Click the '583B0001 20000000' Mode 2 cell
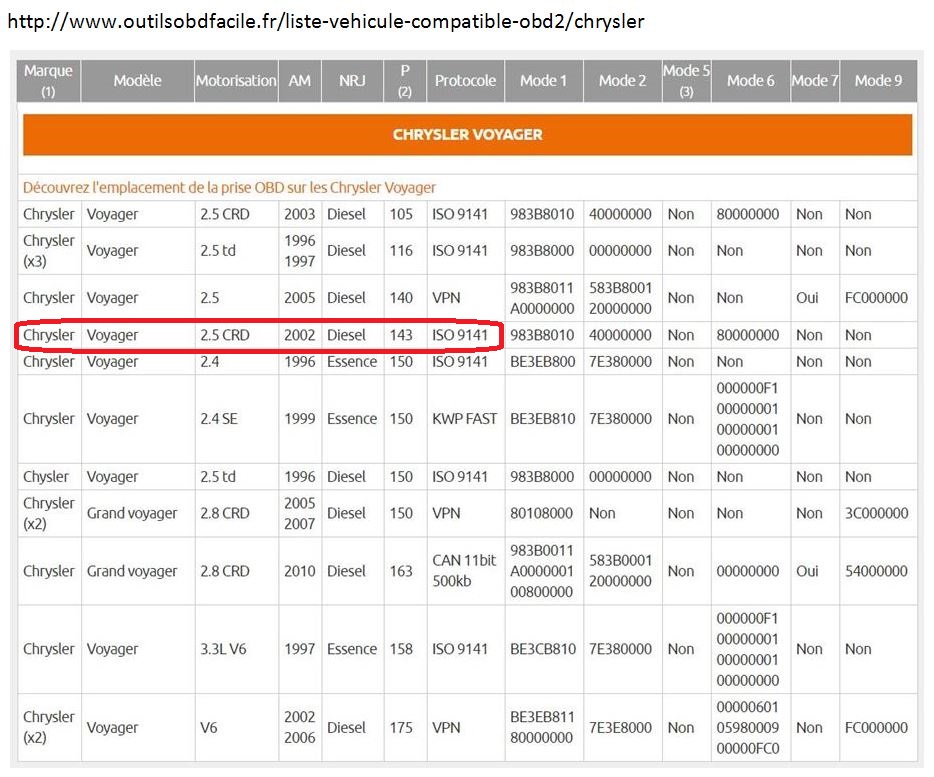The image size is (934, 777). tap(621, 571)
